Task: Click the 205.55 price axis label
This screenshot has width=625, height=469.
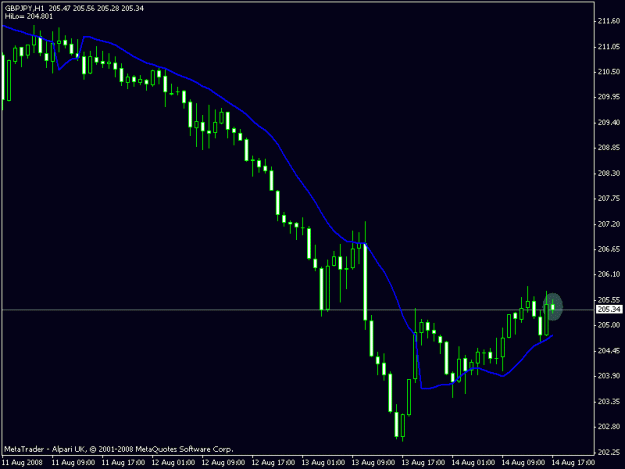Action: pos(609,300)
